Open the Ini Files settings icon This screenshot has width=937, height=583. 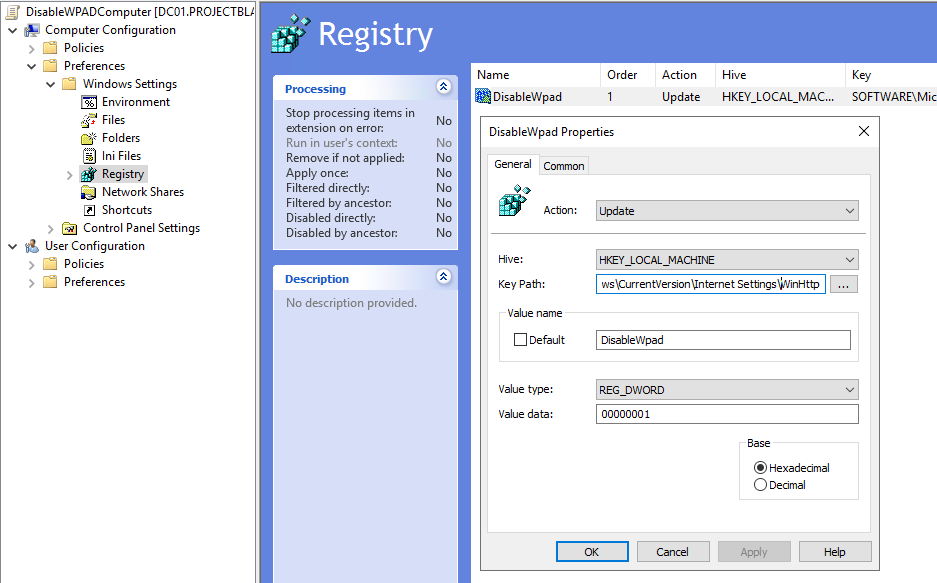click(x=88, y=155)
